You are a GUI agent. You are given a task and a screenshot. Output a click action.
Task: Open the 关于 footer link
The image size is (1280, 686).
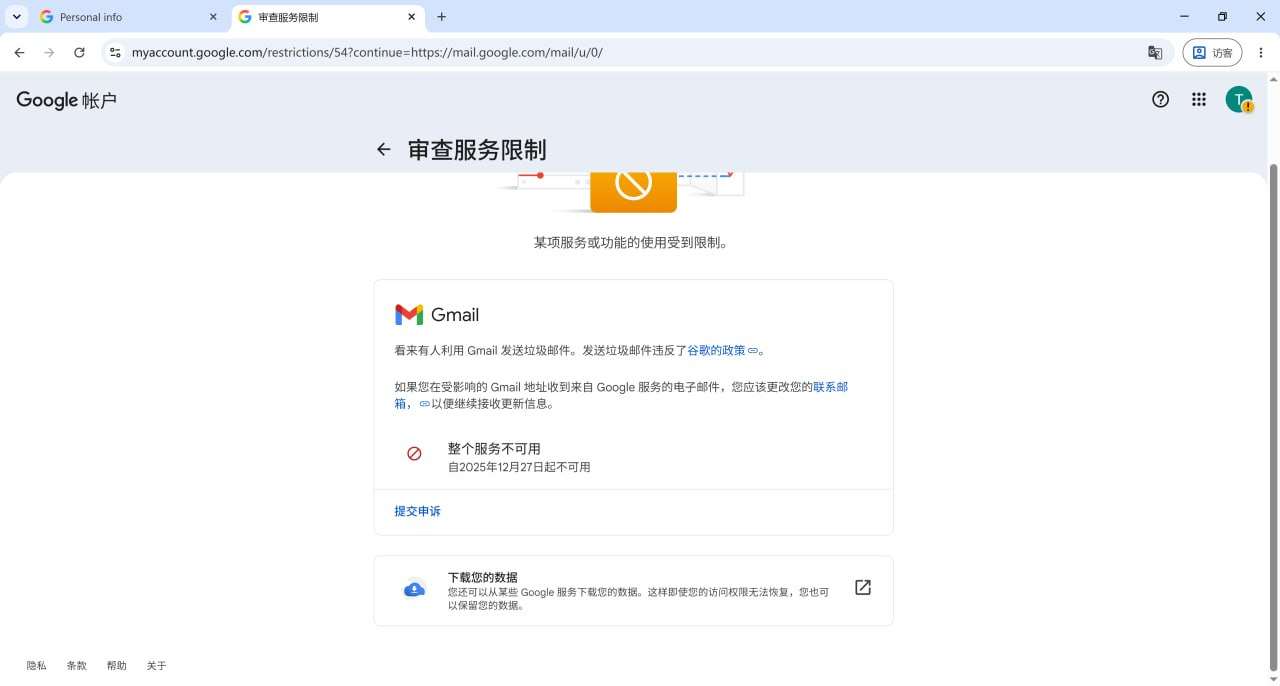click(x=156, y=666)
